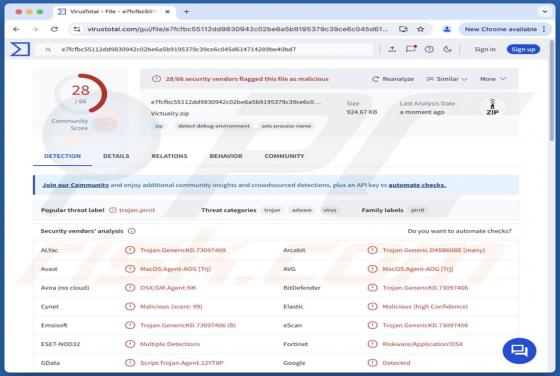This screenshot has width=560, height=376.
Task: Click the trojan.pirrit popular threat label
Action: [137, 210]
